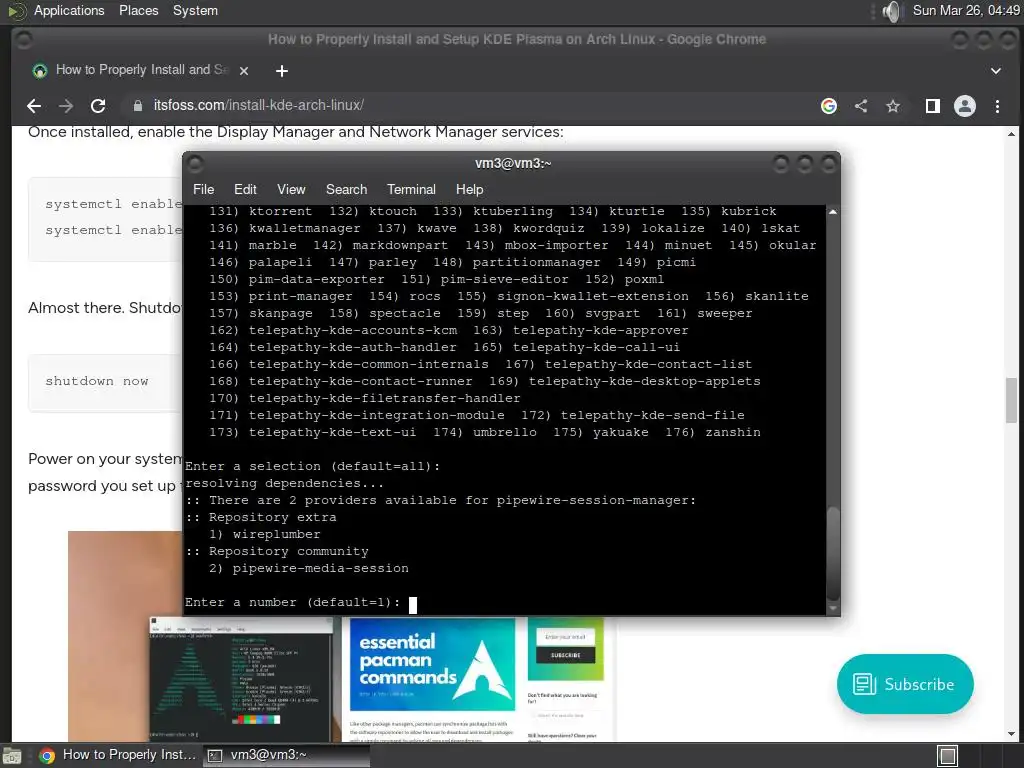
Task: Click the email field in newsletter card
Action: [566, 636]
